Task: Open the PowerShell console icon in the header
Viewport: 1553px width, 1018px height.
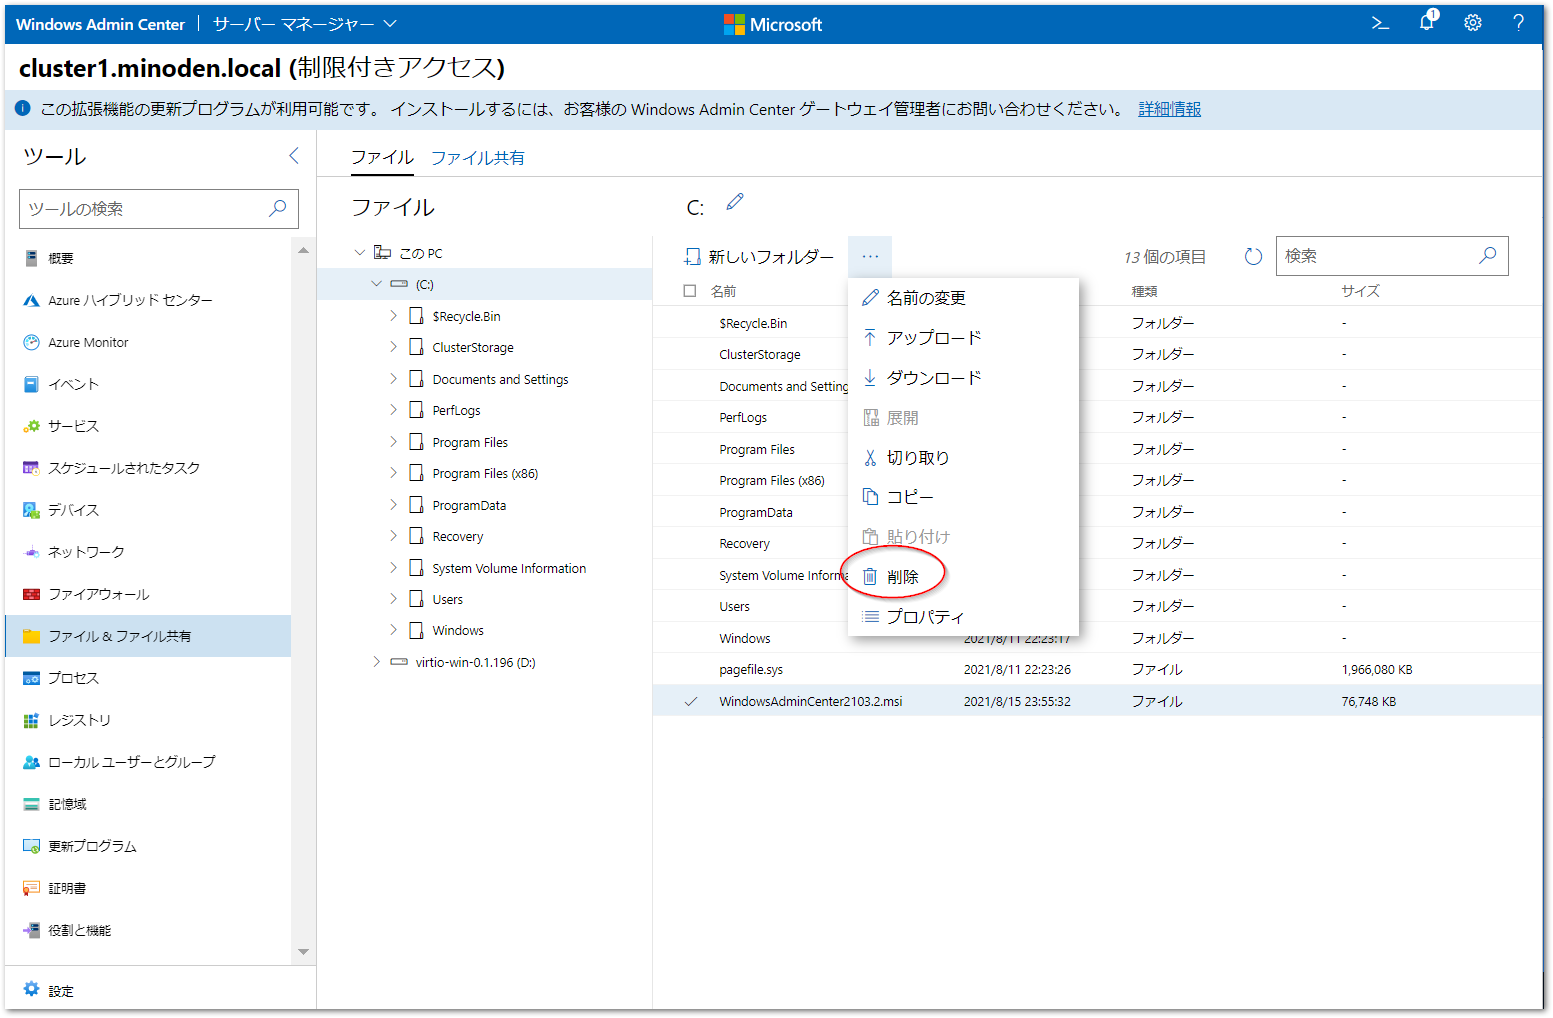Action: click(x=1379, y=22)
